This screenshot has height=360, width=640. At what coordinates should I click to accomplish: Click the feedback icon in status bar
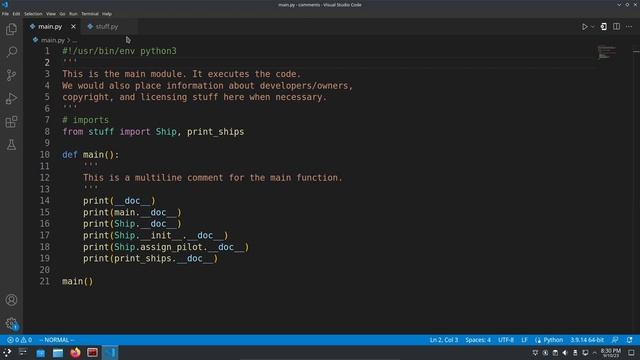coord(615,340)
